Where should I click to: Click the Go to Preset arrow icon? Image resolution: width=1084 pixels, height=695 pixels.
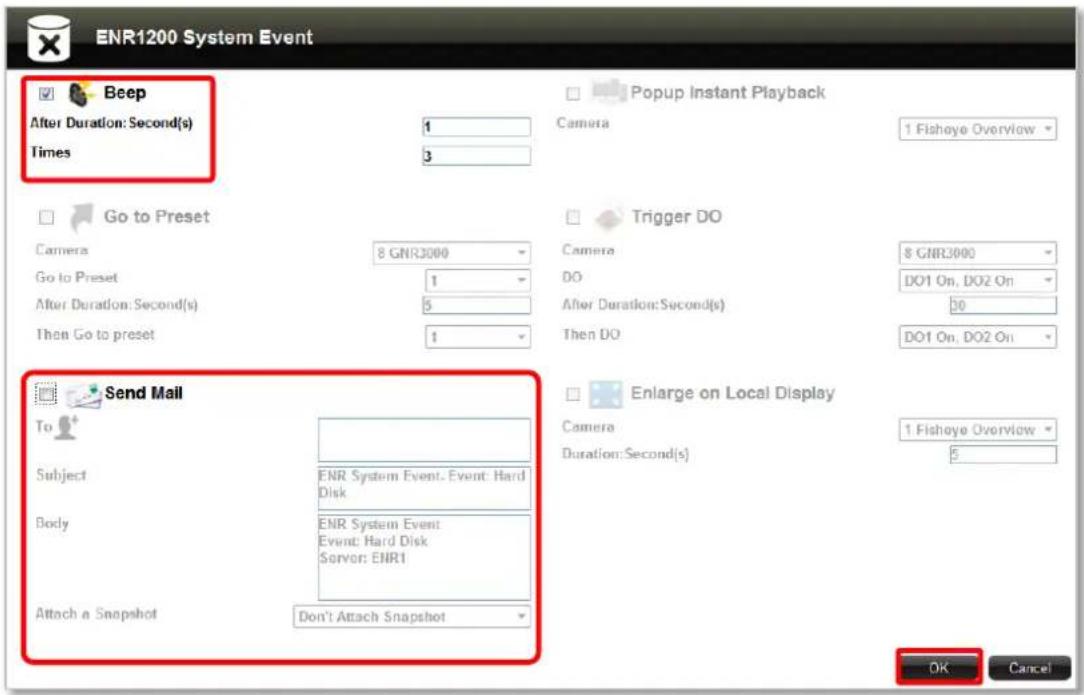coord(82,216)
